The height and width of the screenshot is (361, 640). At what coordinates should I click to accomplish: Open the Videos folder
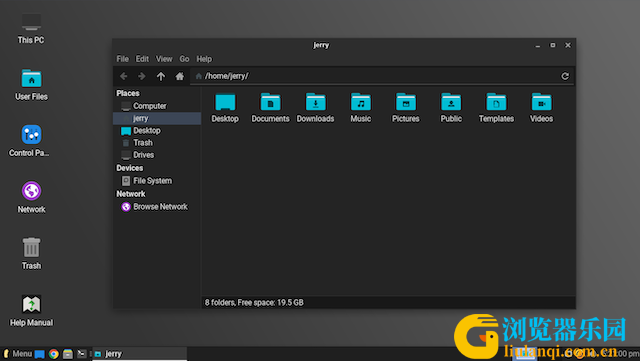[542, 108]
